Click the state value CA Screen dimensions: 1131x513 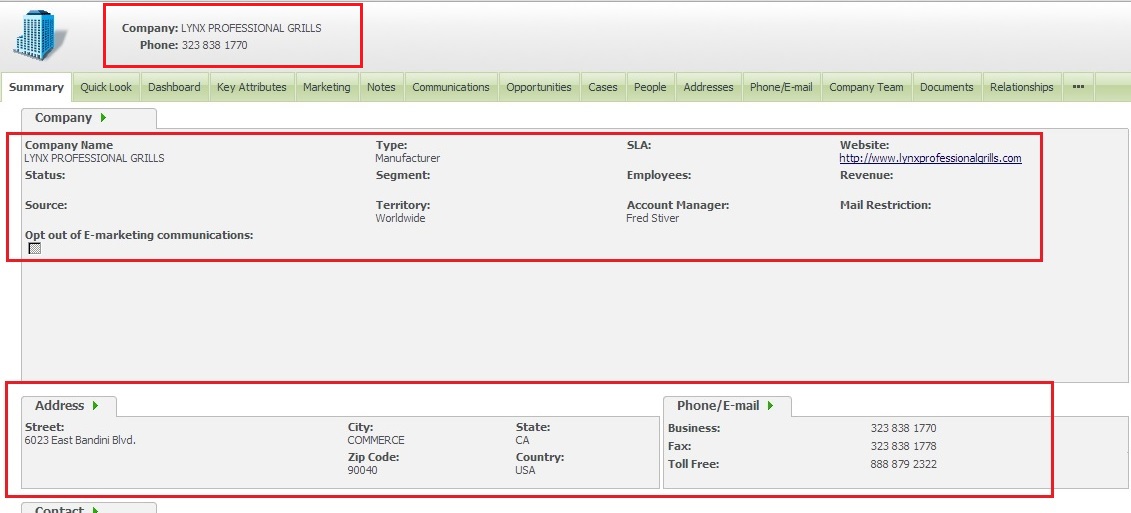point(522,440)
